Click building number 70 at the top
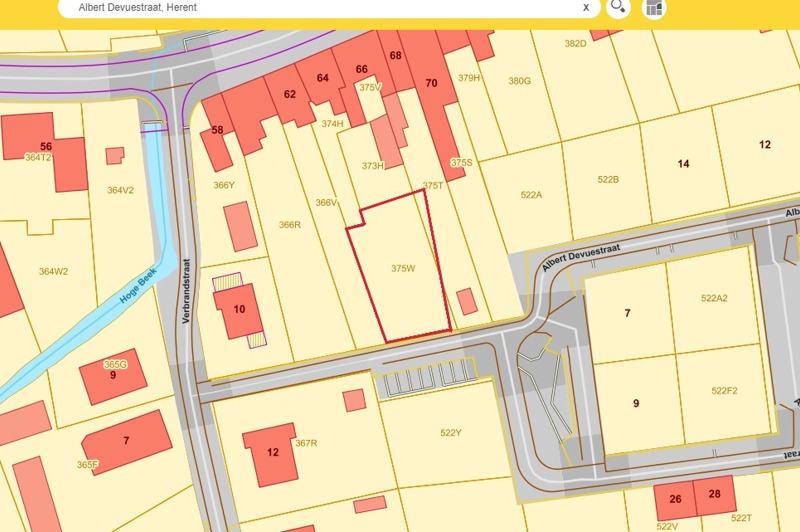Viewport: 800px width, 532px height. click(431, 82)
